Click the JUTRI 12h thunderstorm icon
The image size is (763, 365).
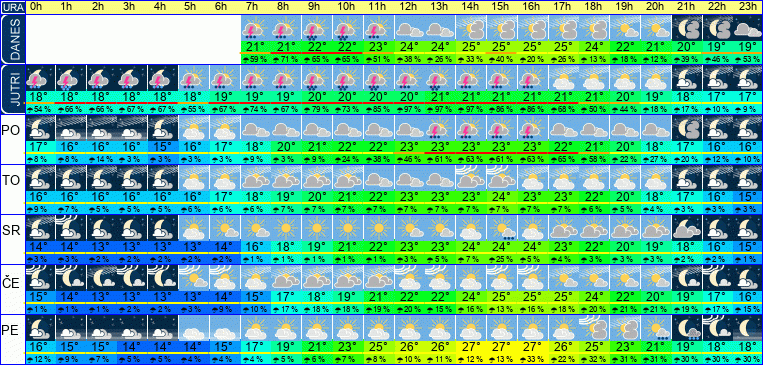coord(409,78)
